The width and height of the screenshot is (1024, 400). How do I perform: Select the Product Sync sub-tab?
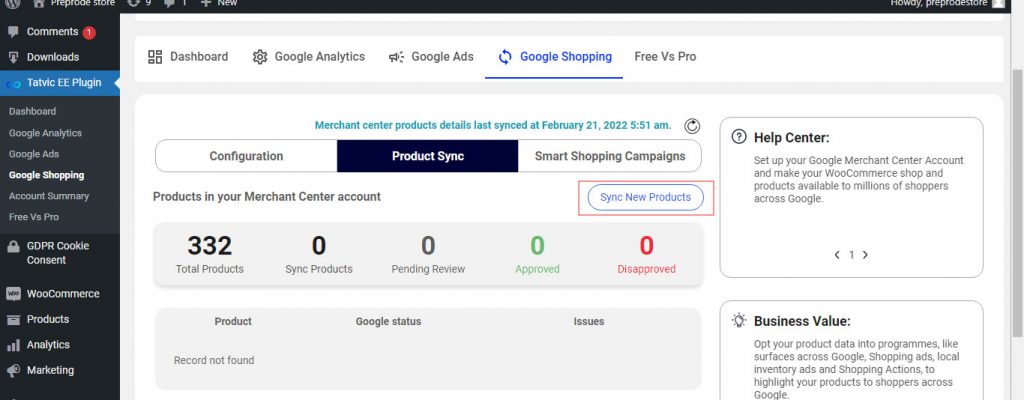428,156
